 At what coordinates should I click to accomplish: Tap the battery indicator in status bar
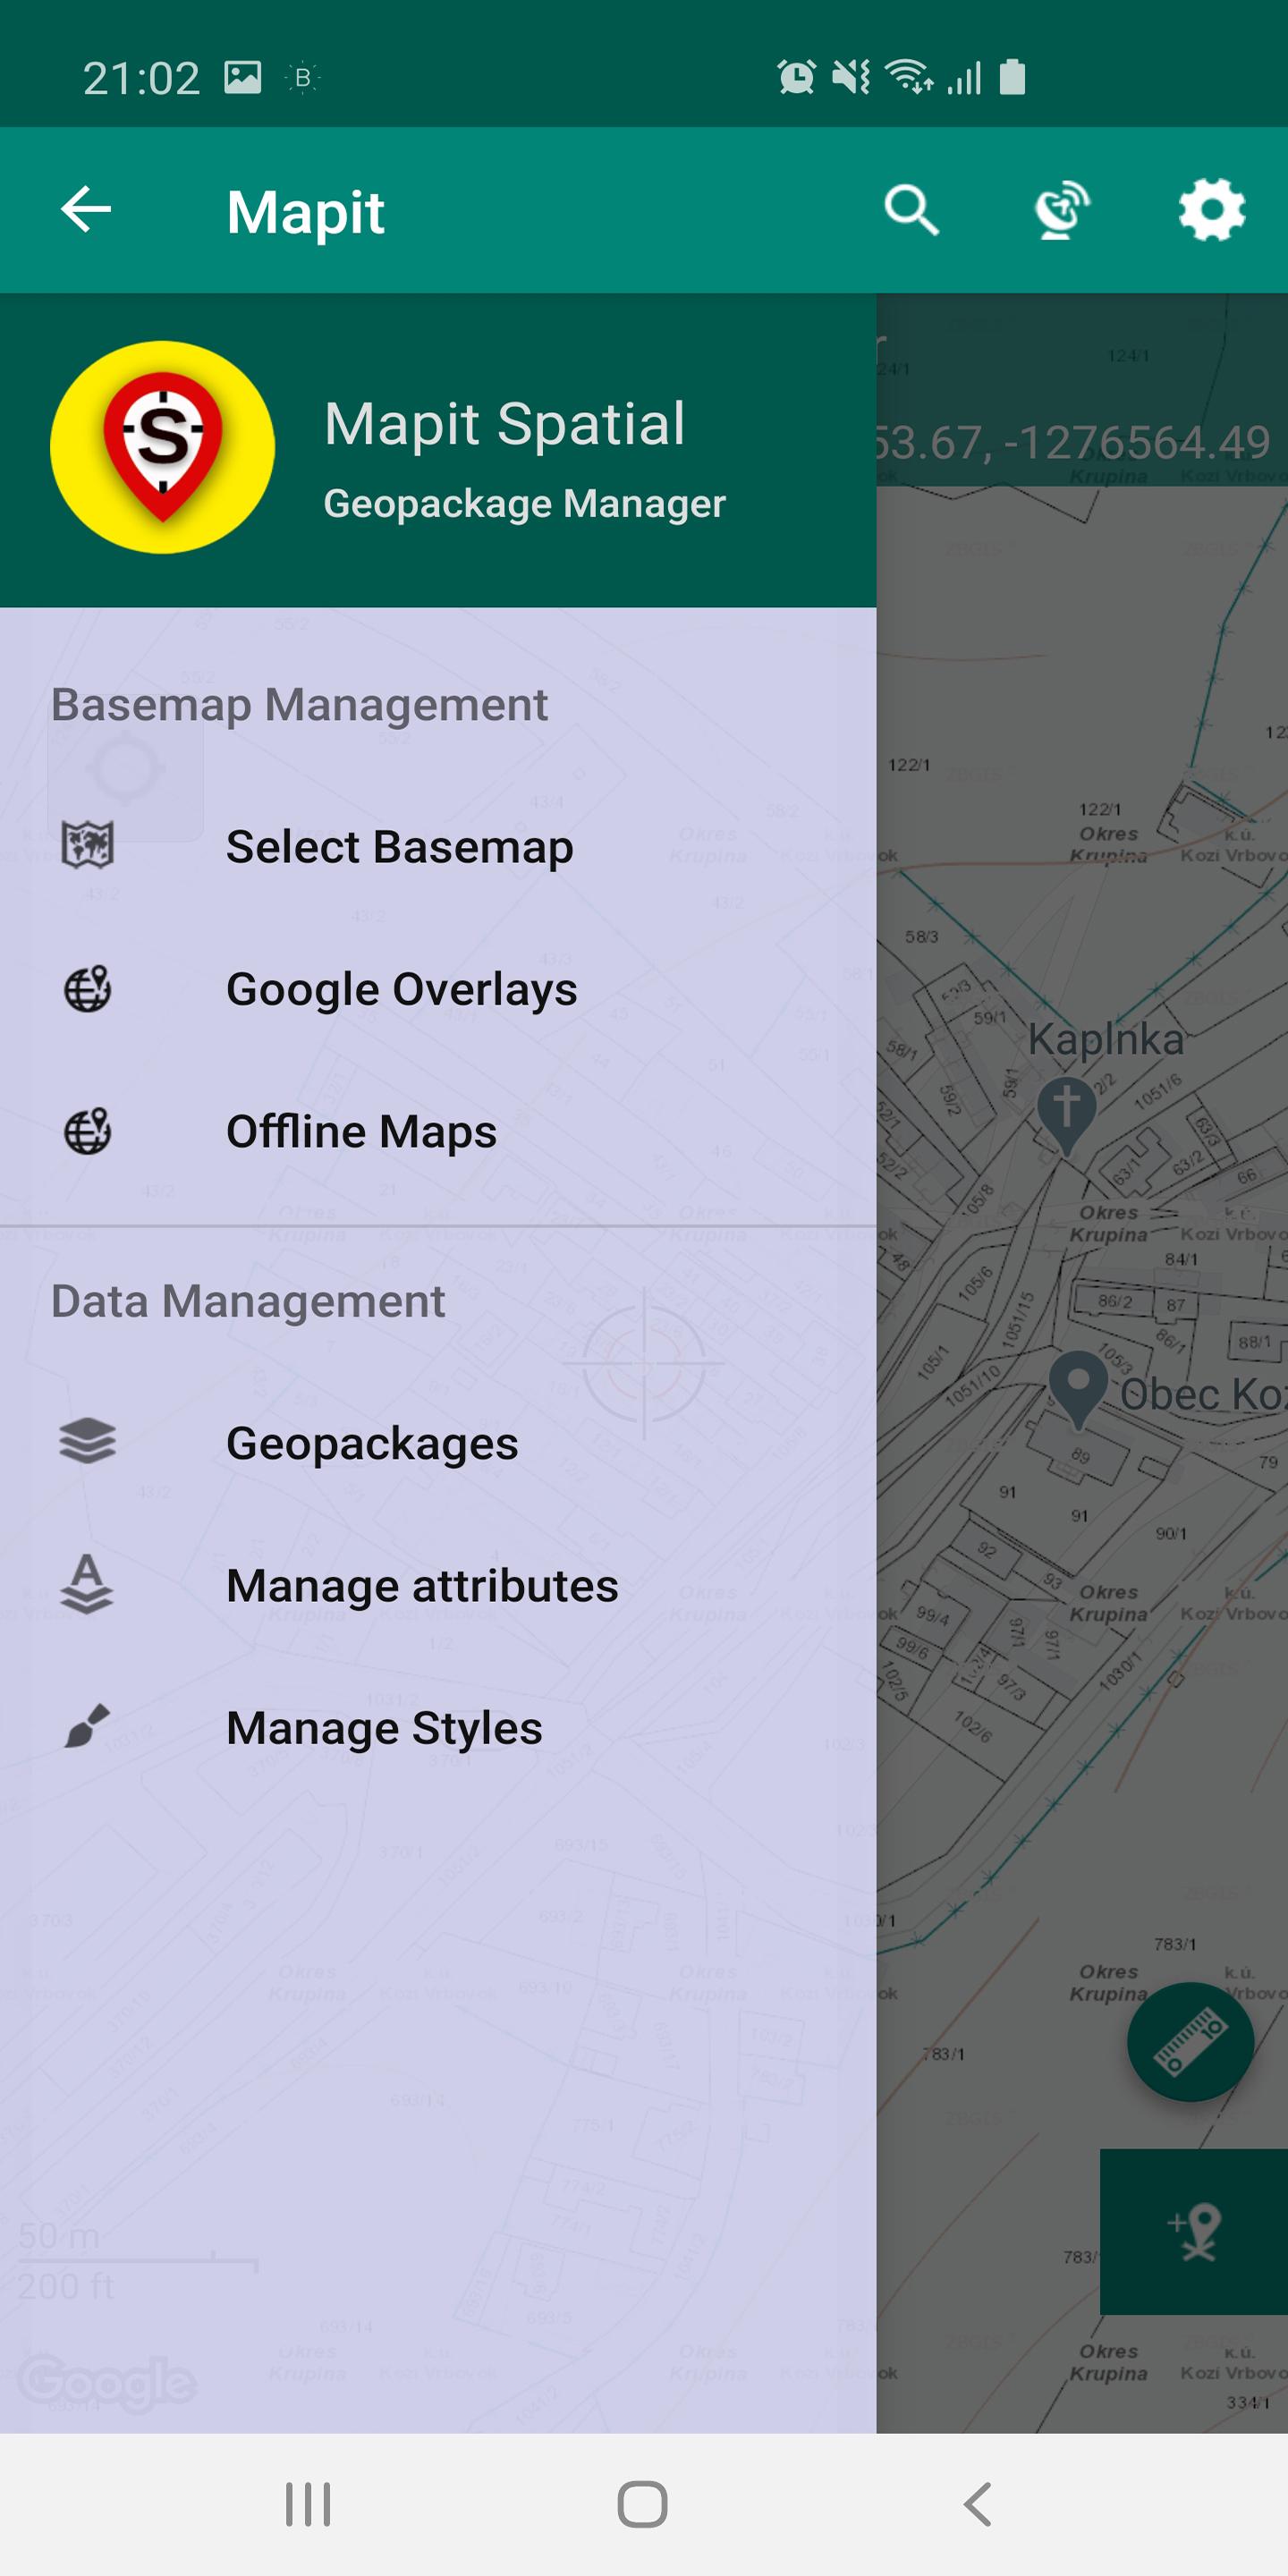(x=1012, y=77)
